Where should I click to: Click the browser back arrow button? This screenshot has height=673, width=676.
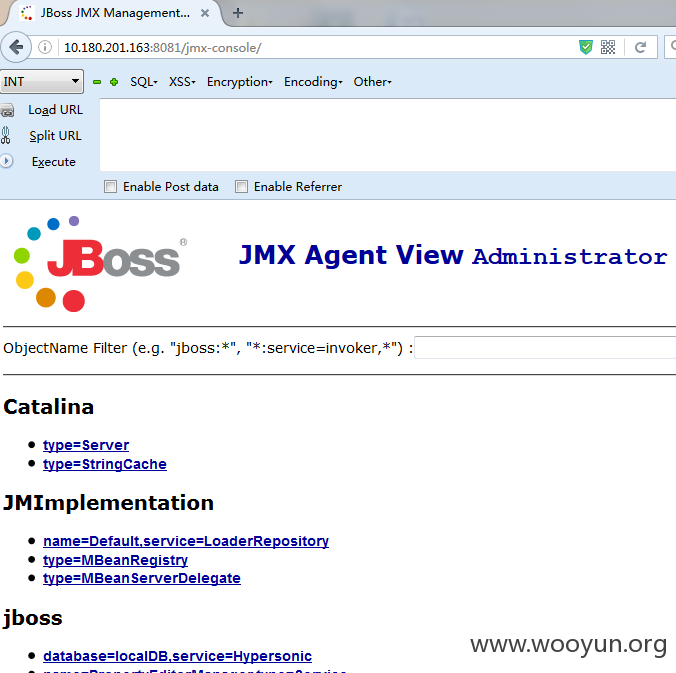click(16, 47)
